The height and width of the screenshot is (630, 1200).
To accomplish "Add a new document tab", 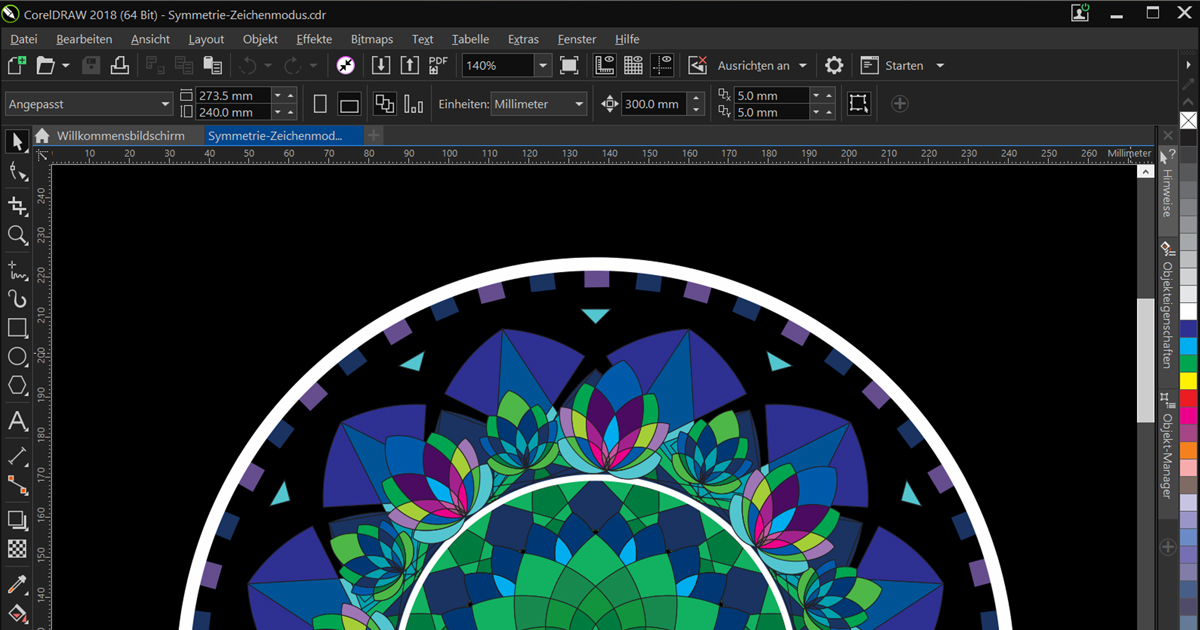I will coord(373,135).
